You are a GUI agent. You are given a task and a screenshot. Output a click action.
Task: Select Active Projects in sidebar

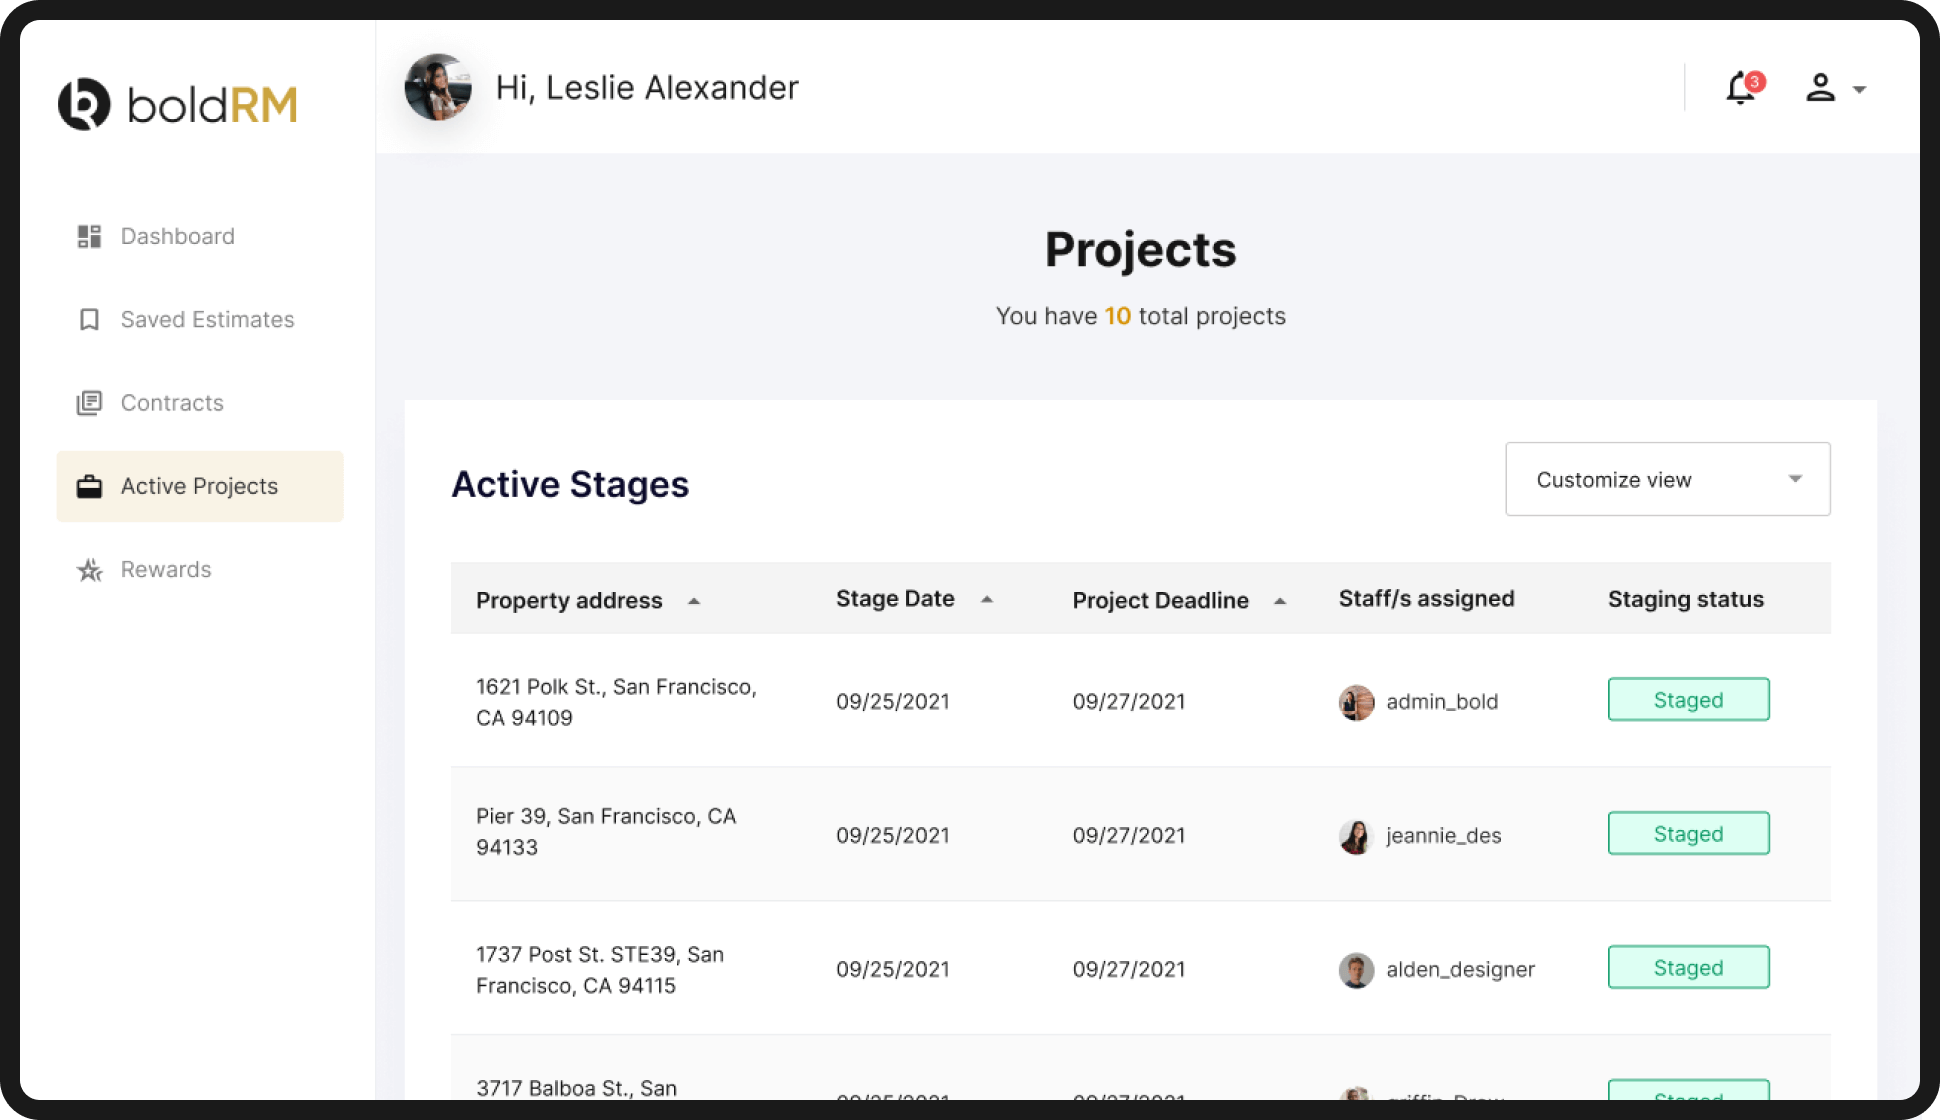tap(200, 486)
